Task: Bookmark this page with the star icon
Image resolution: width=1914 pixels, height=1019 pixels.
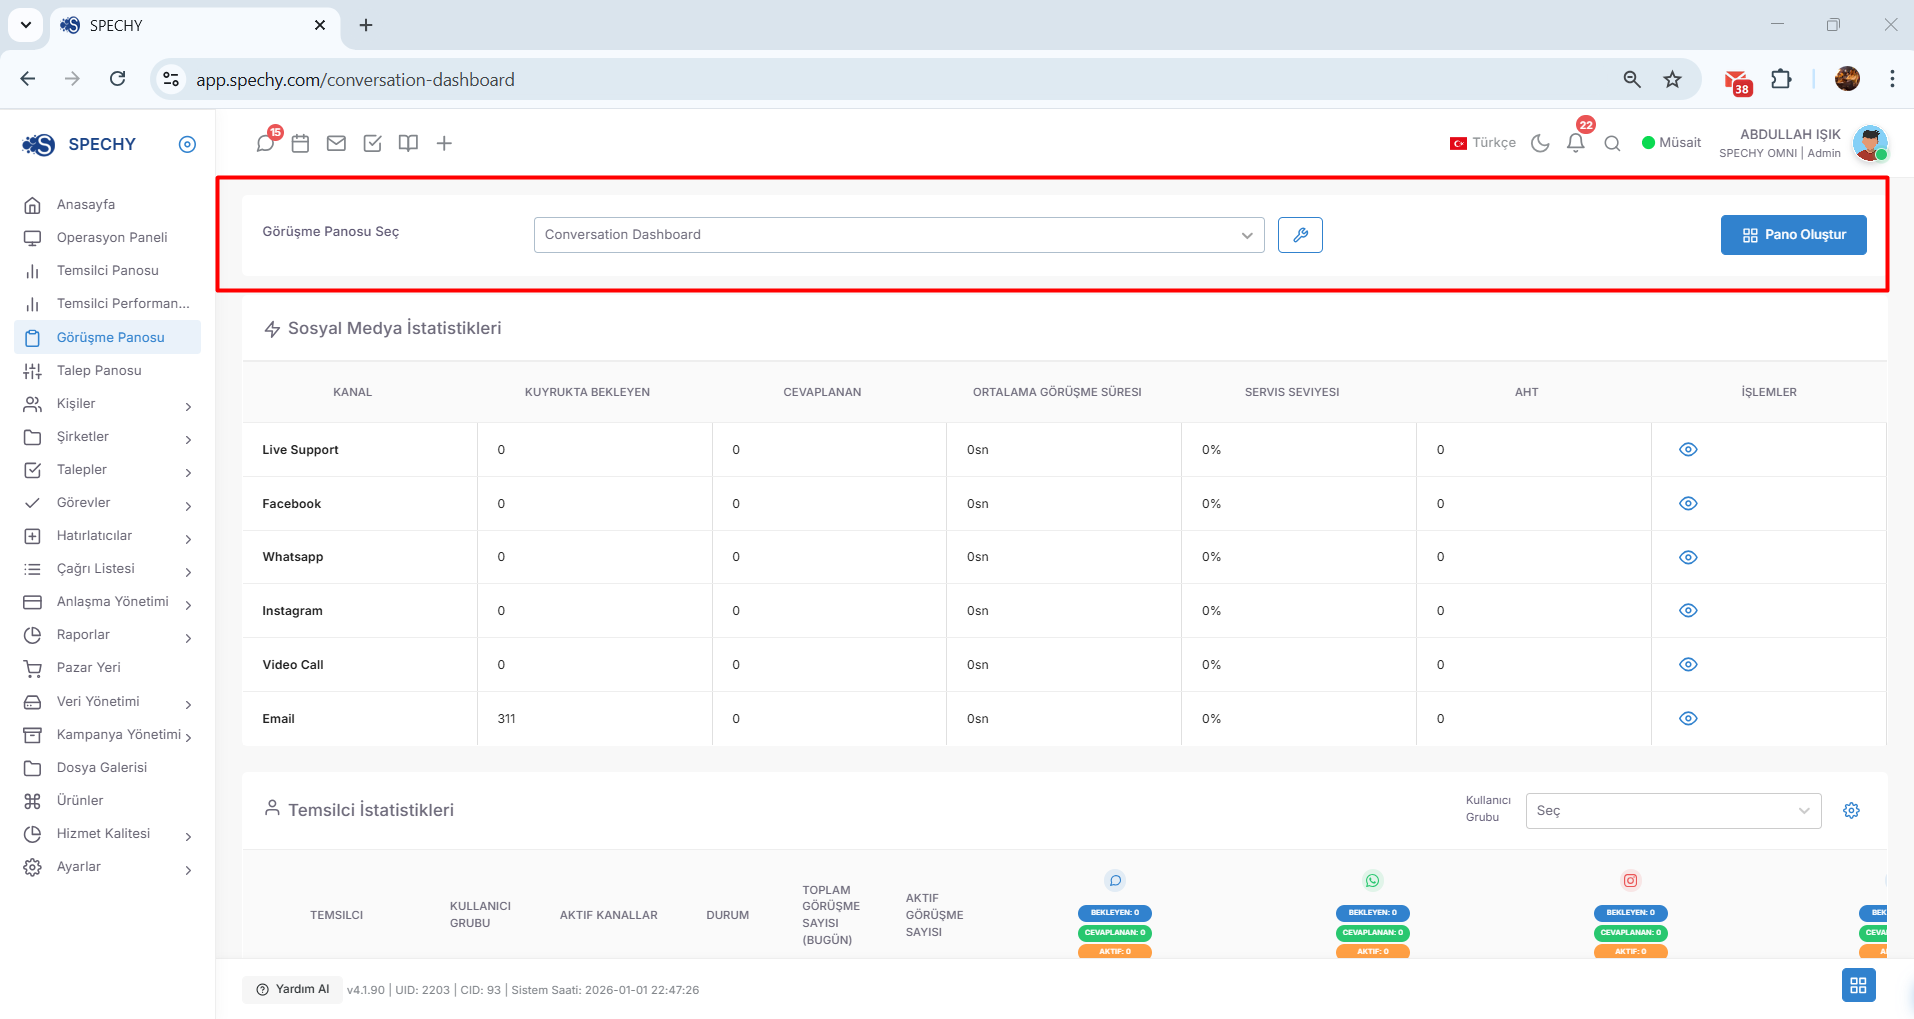Action: click(x=1672, y=79)
